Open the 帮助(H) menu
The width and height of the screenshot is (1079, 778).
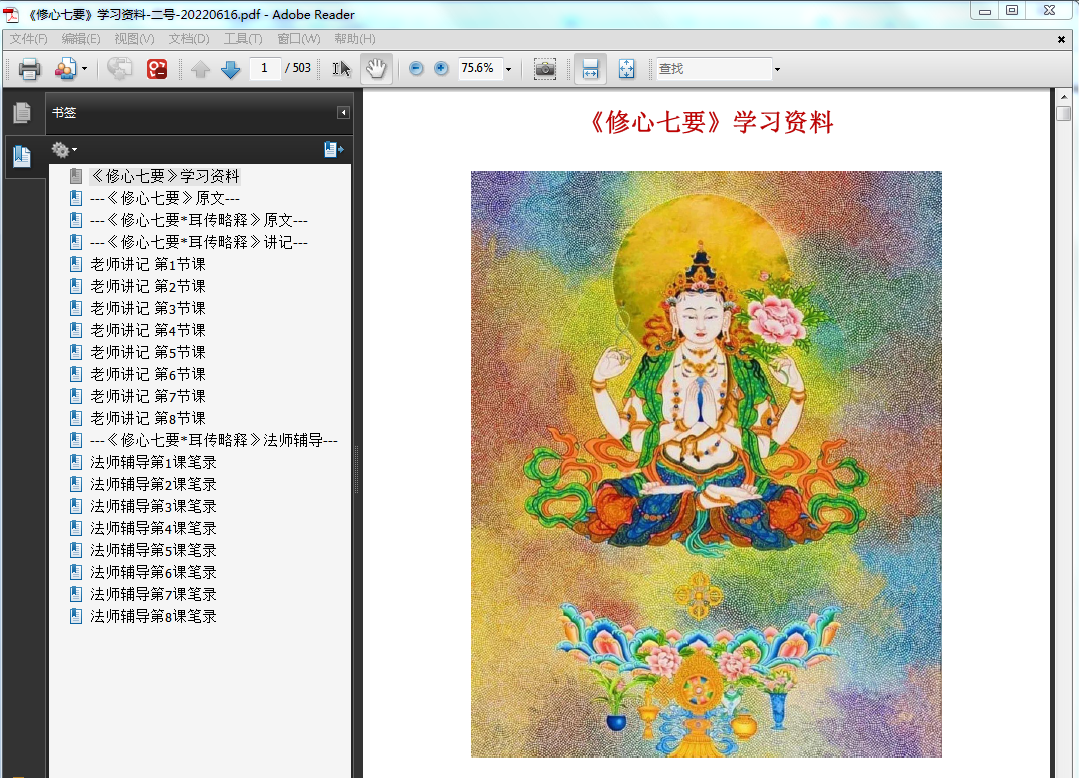pyautogui.click(x=355, y=39)
